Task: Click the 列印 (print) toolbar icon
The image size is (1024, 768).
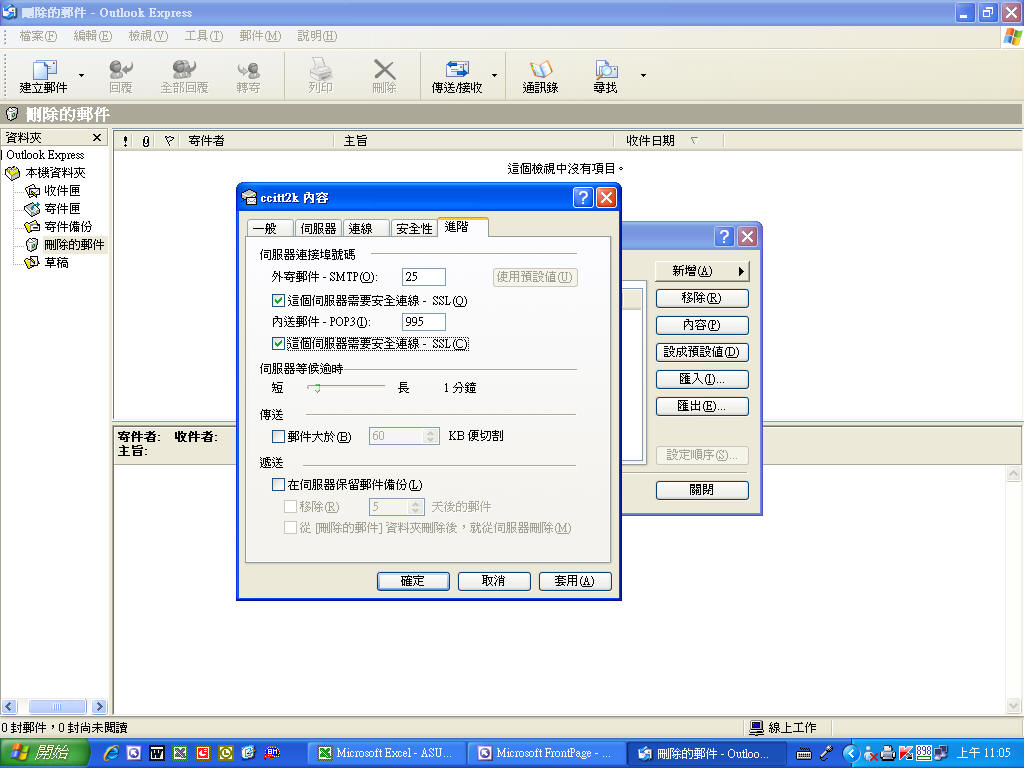Action: click(x=320, y=75)
